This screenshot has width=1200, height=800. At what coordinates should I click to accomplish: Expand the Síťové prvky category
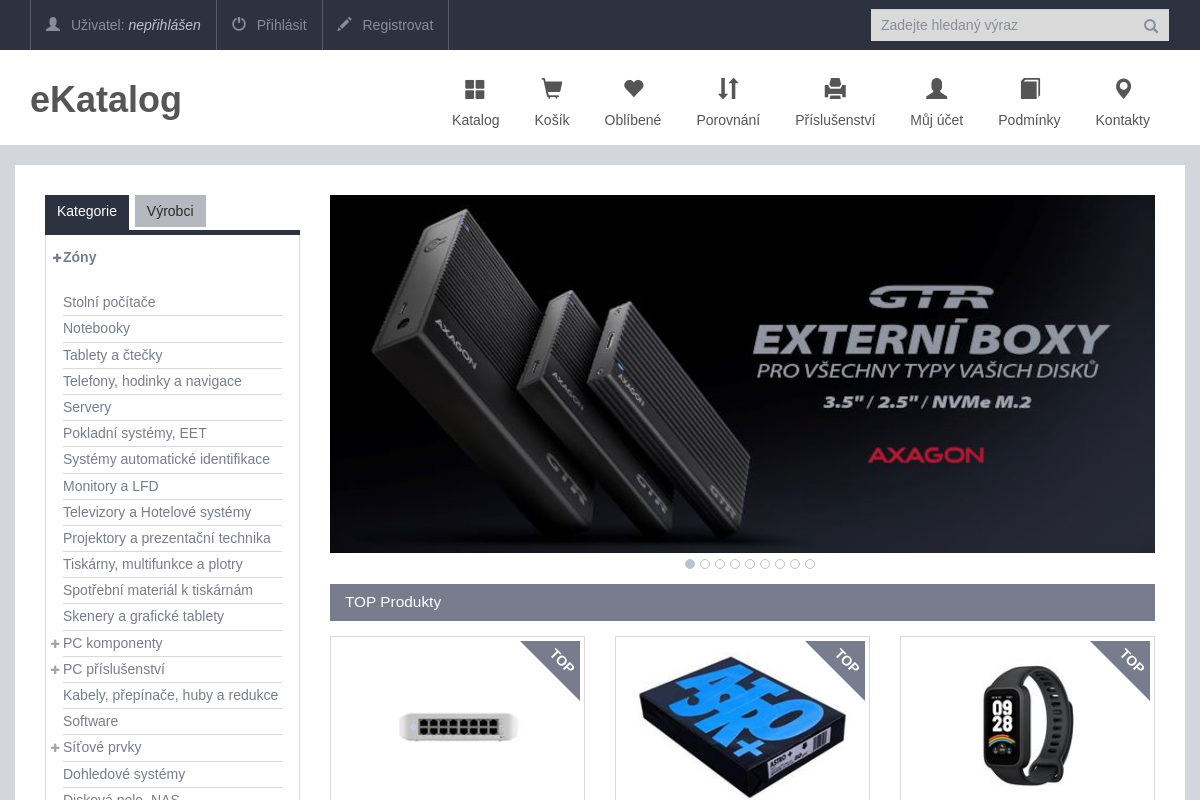coord(56,748)
